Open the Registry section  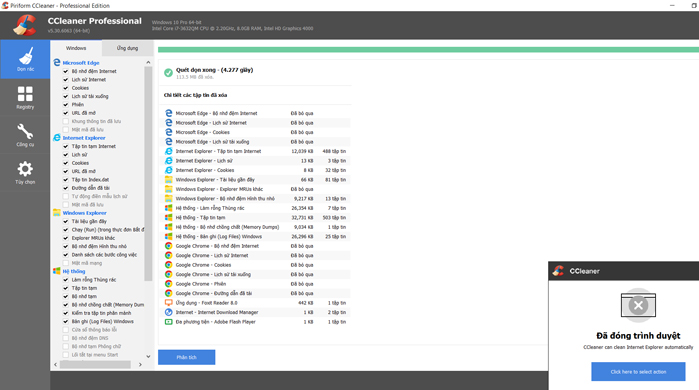(25, 98)
